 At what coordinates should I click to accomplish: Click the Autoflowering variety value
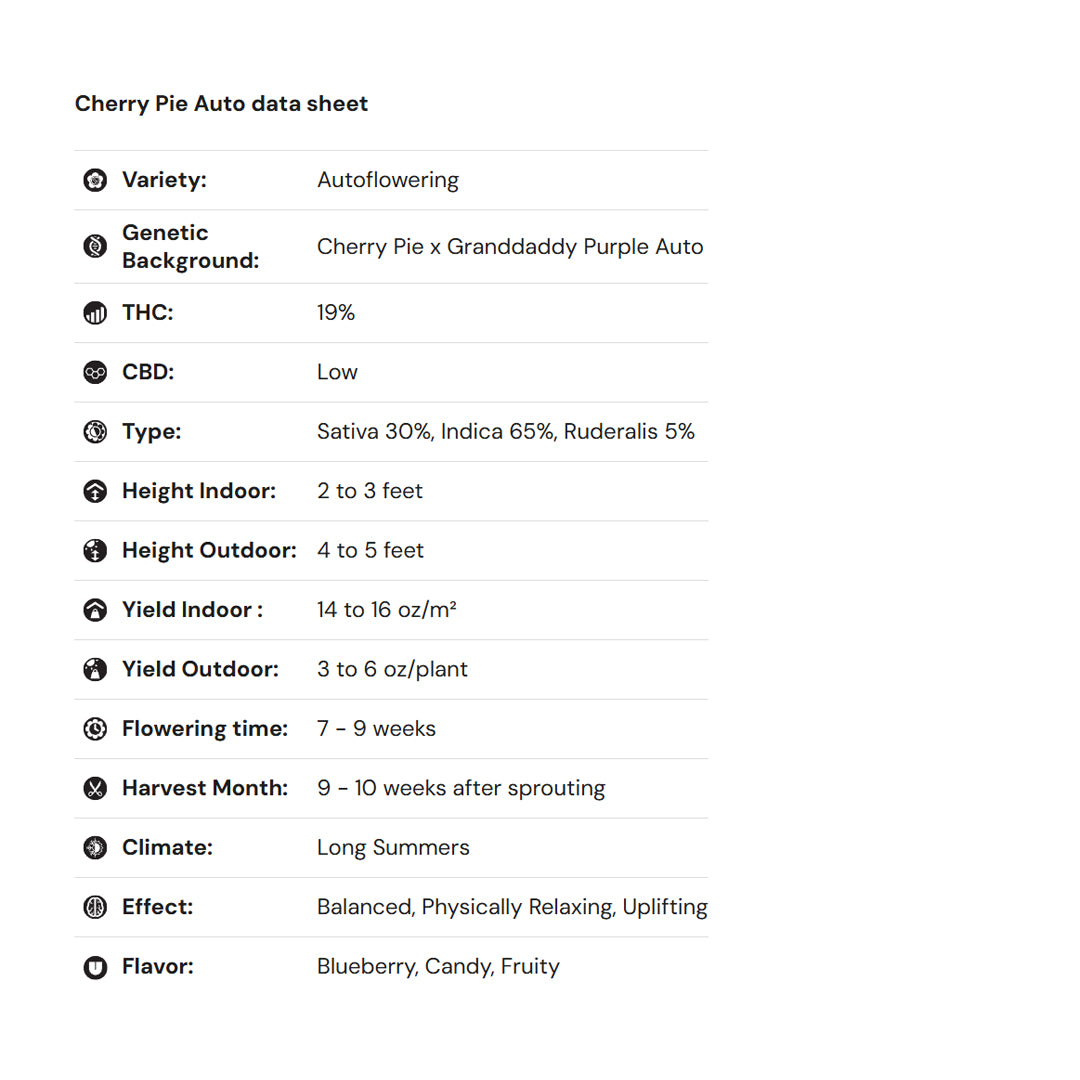[x=388, y=180]
